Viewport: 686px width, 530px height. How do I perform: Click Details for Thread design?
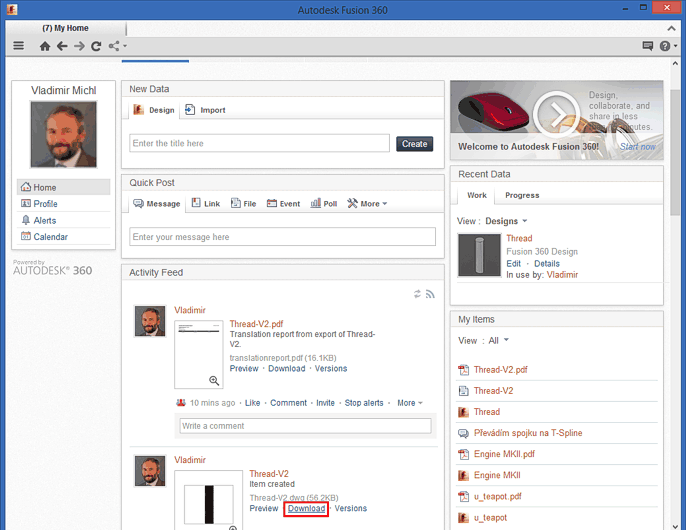point(546,263)
